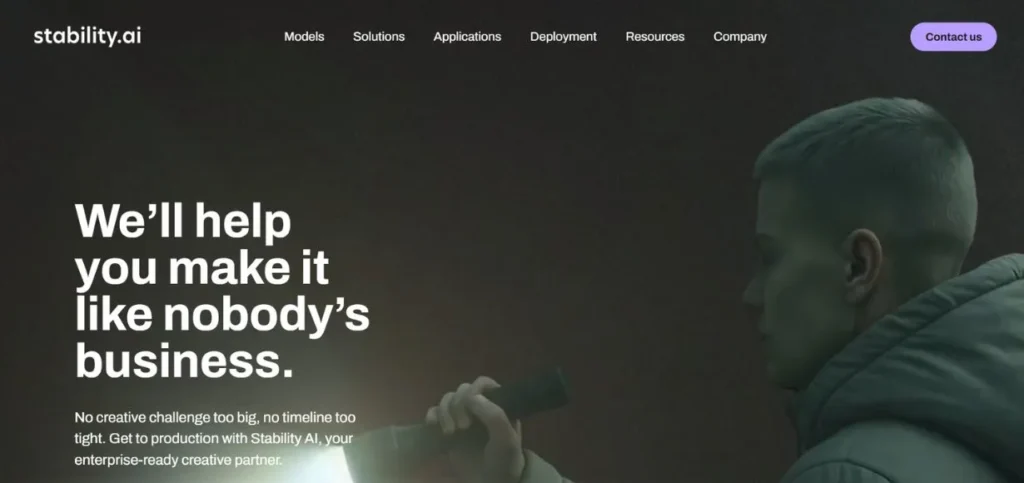
Task: Open the Models menu
Action: tap(304, 37)
